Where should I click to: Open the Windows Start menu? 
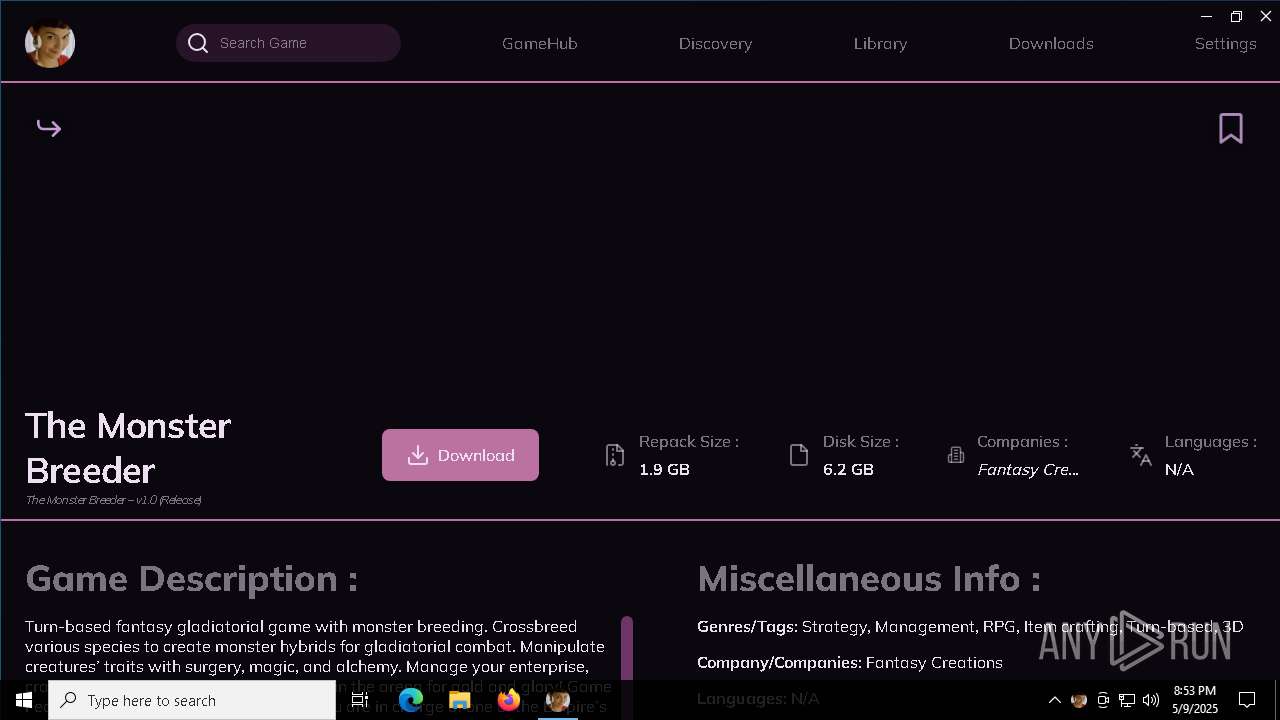[x=24, y=700]
